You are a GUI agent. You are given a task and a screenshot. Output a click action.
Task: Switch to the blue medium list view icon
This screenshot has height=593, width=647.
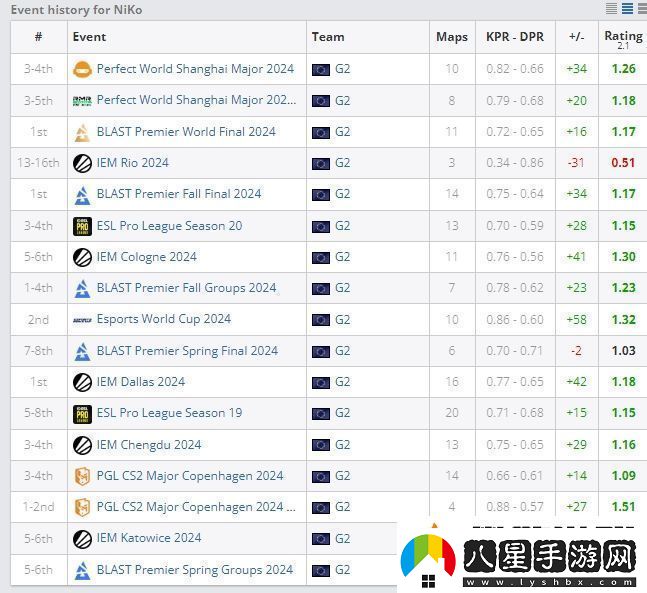627,8
